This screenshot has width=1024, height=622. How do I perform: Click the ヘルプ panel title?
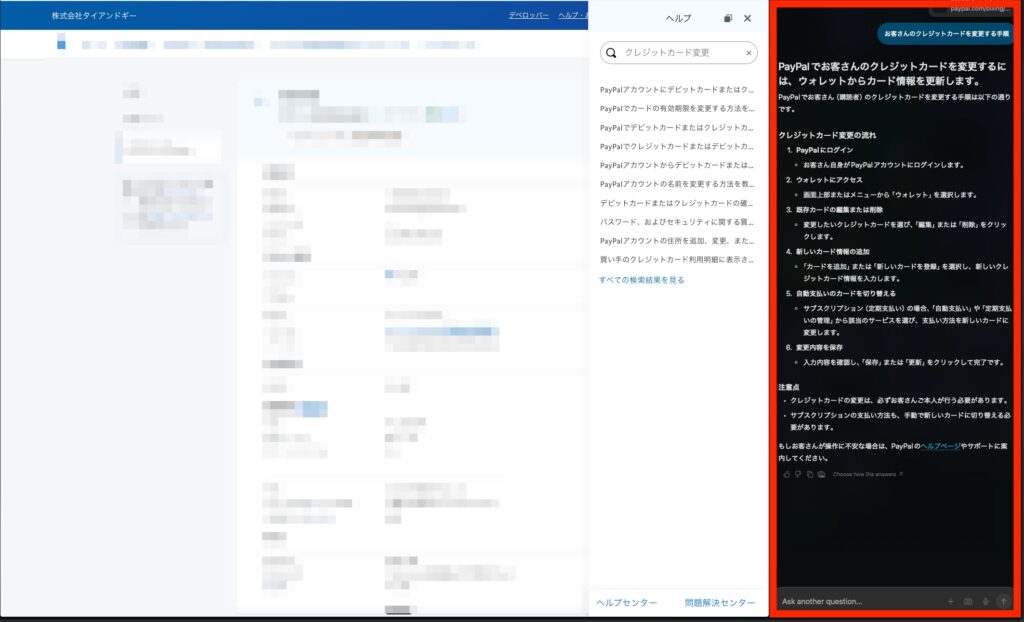[678, 18]
